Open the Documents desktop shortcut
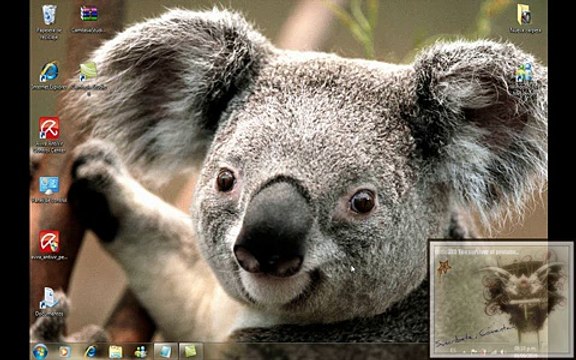The image size is (576, 360). tap(49, 298)
